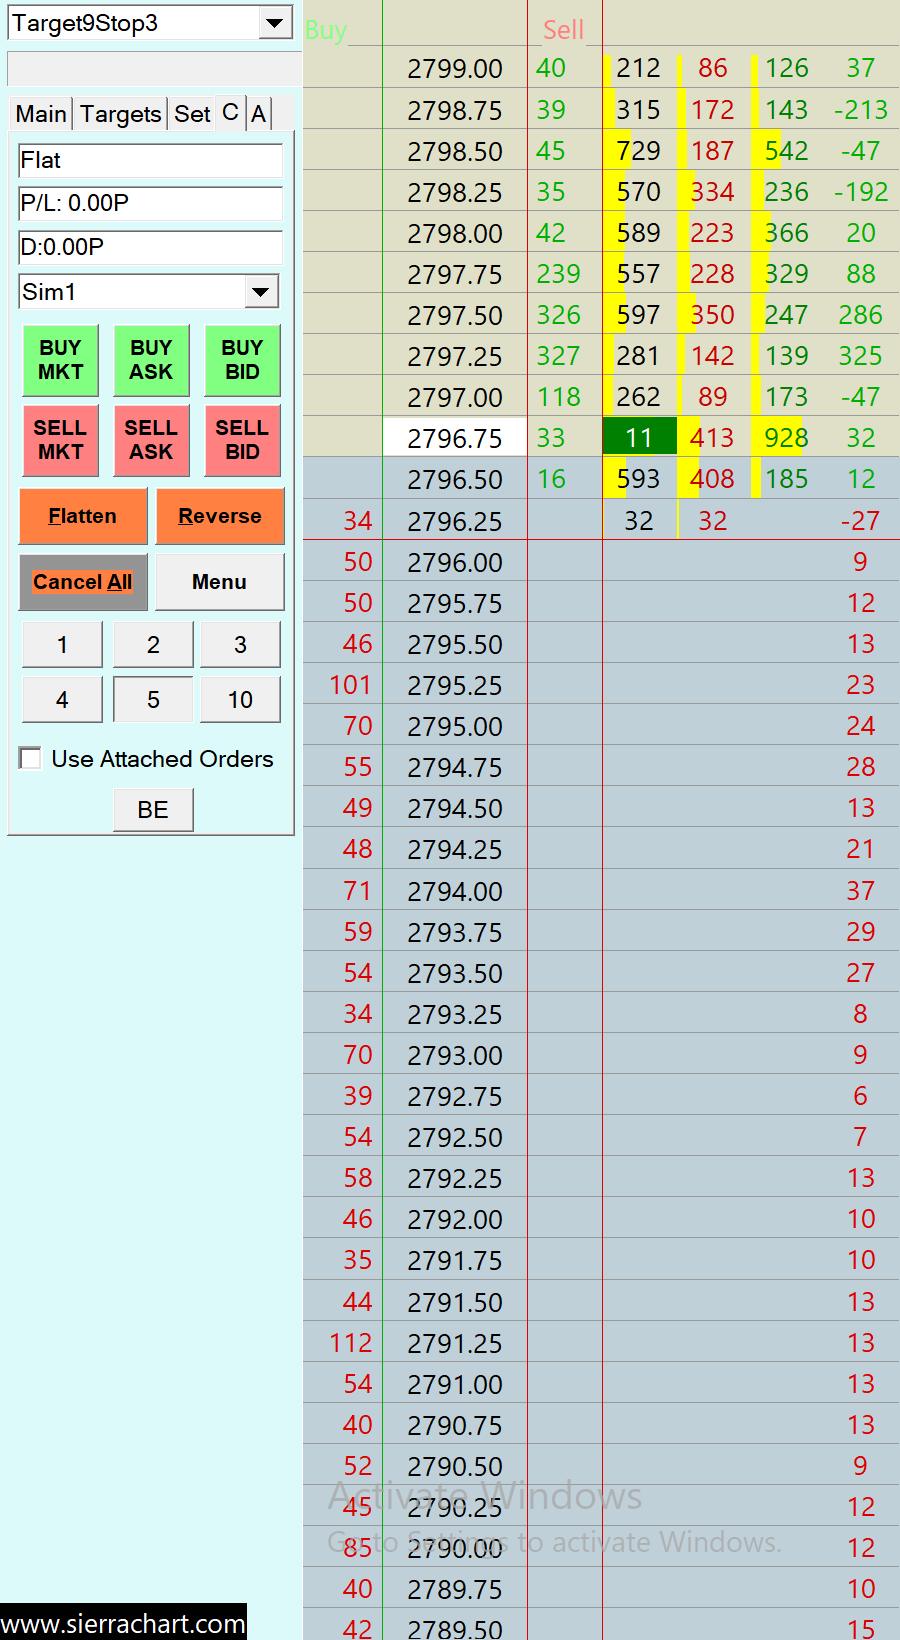Screen dimensions: 900x1640
Task: Open the Target9Stop3 trade configuration dropdown
Action: (x=275, y=23)
